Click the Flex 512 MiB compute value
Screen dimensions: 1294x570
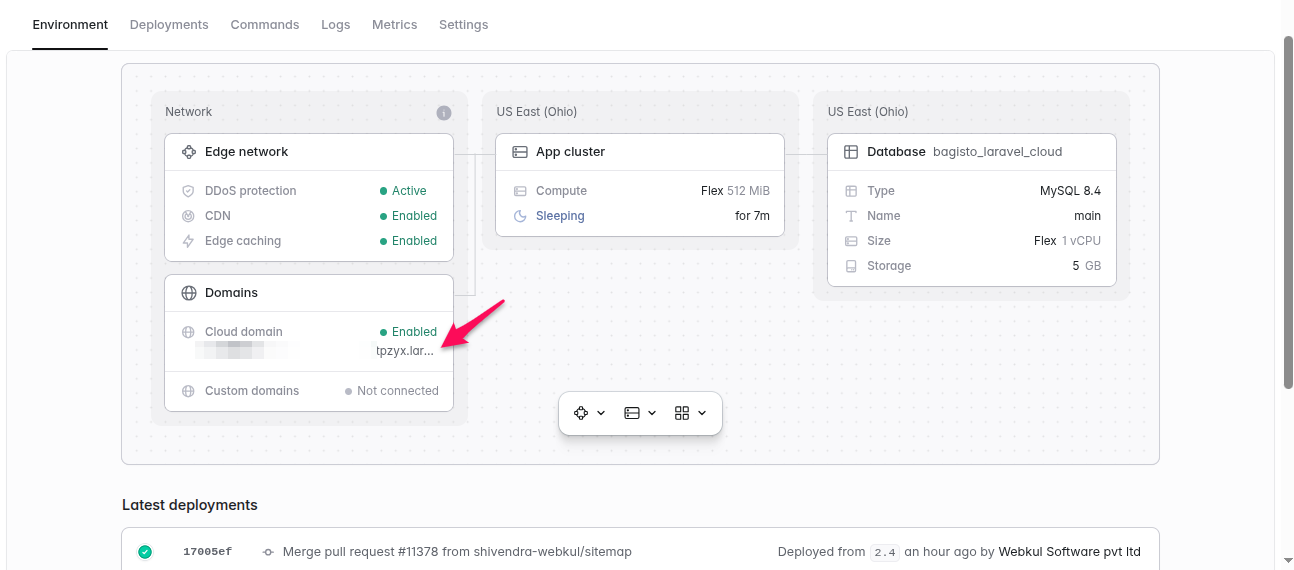point(735,191)
